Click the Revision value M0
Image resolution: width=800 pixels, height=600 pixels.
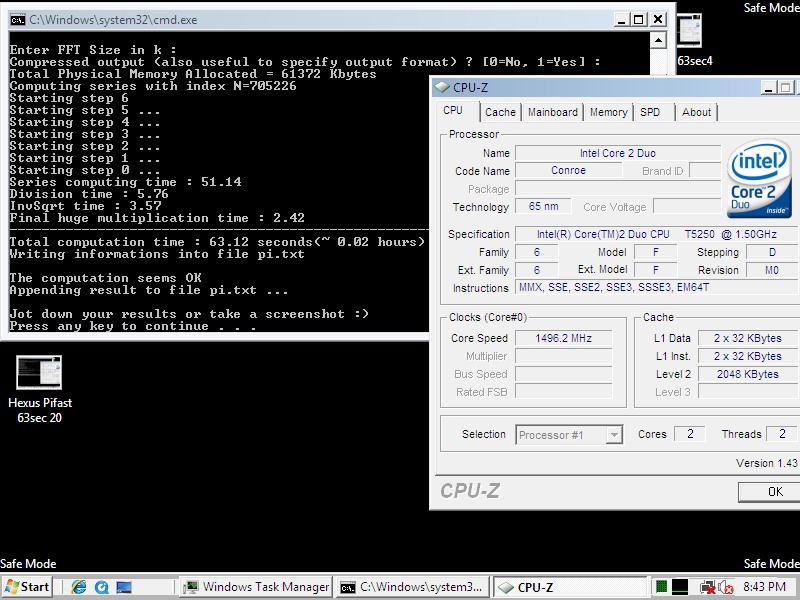coord(772,270)
